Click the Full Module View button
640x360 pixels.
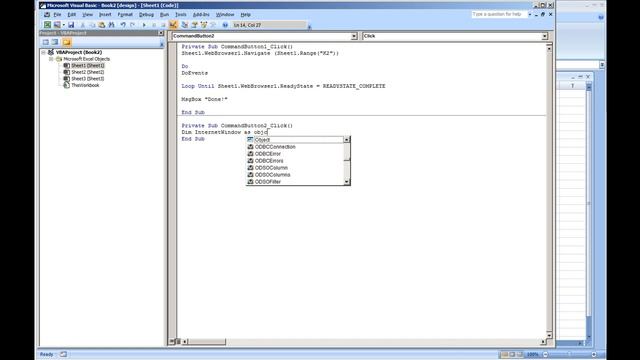178,341
